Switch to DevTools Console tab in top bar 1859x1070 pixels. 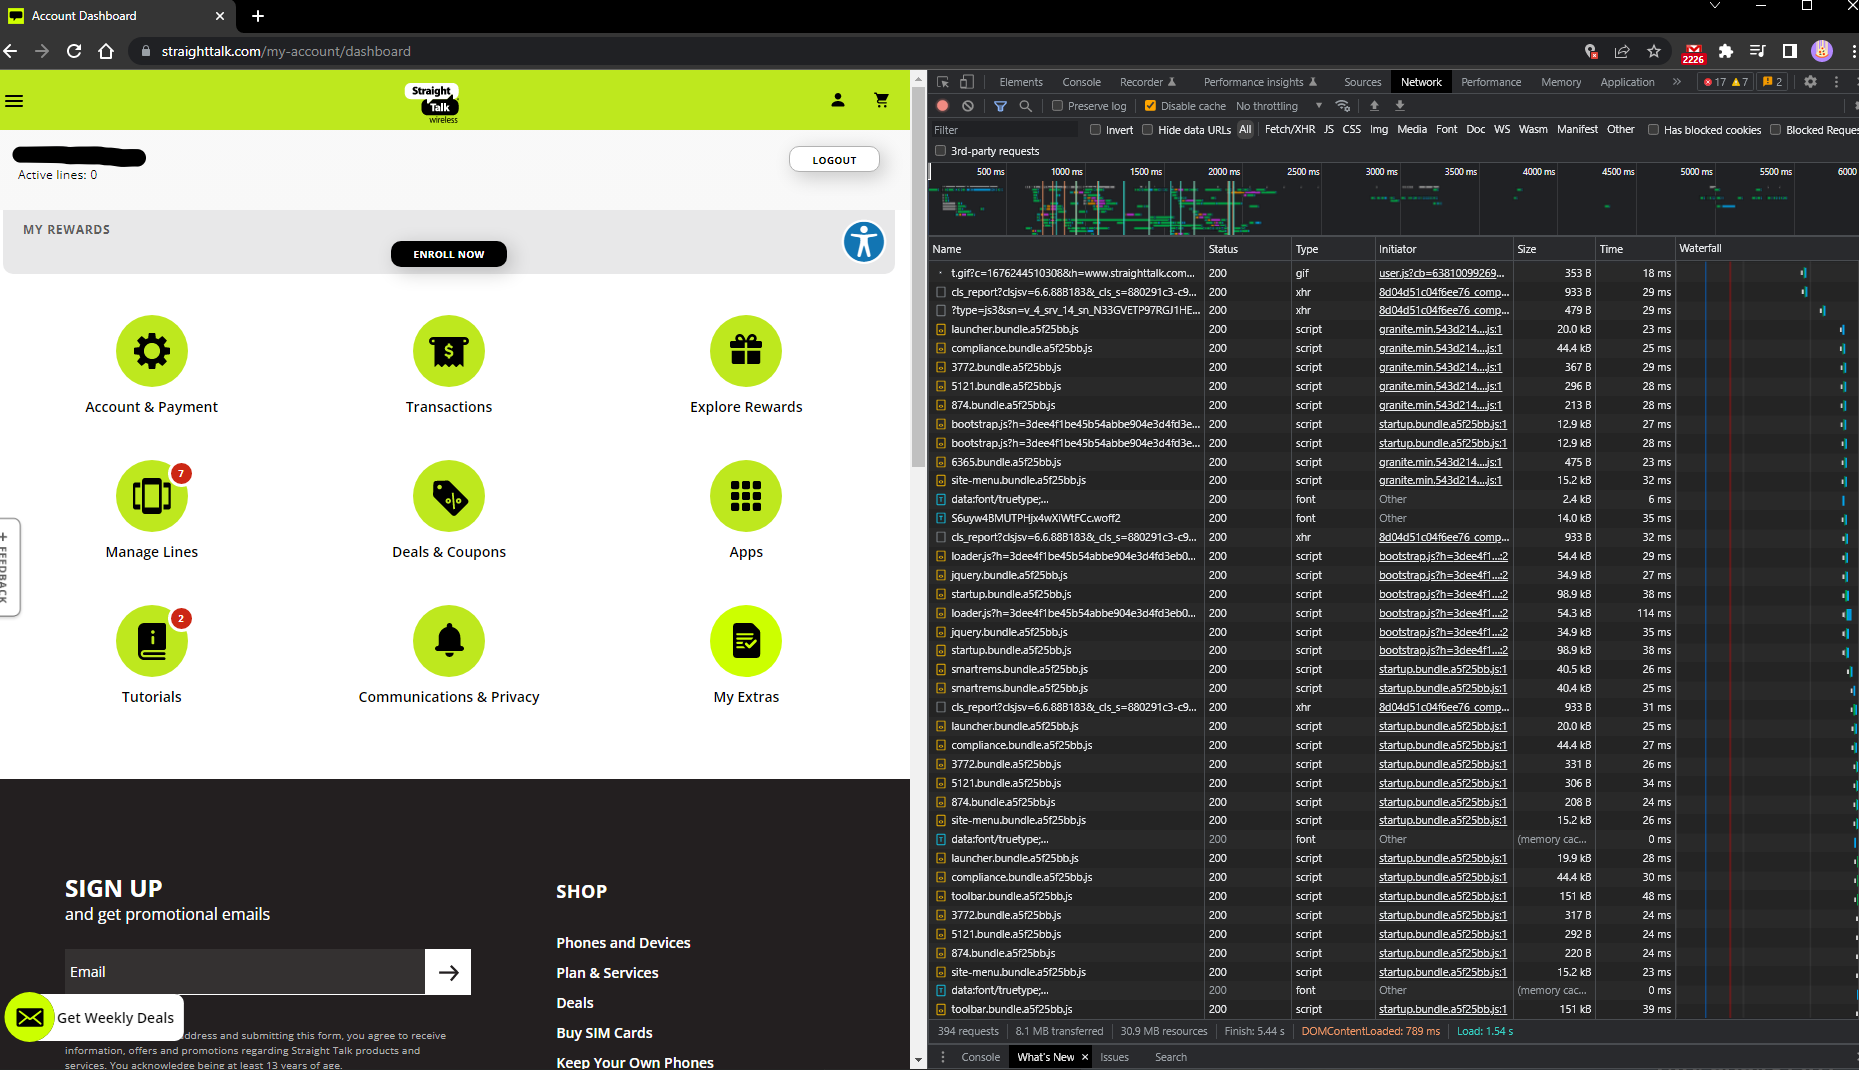[x=1081, y=82]
